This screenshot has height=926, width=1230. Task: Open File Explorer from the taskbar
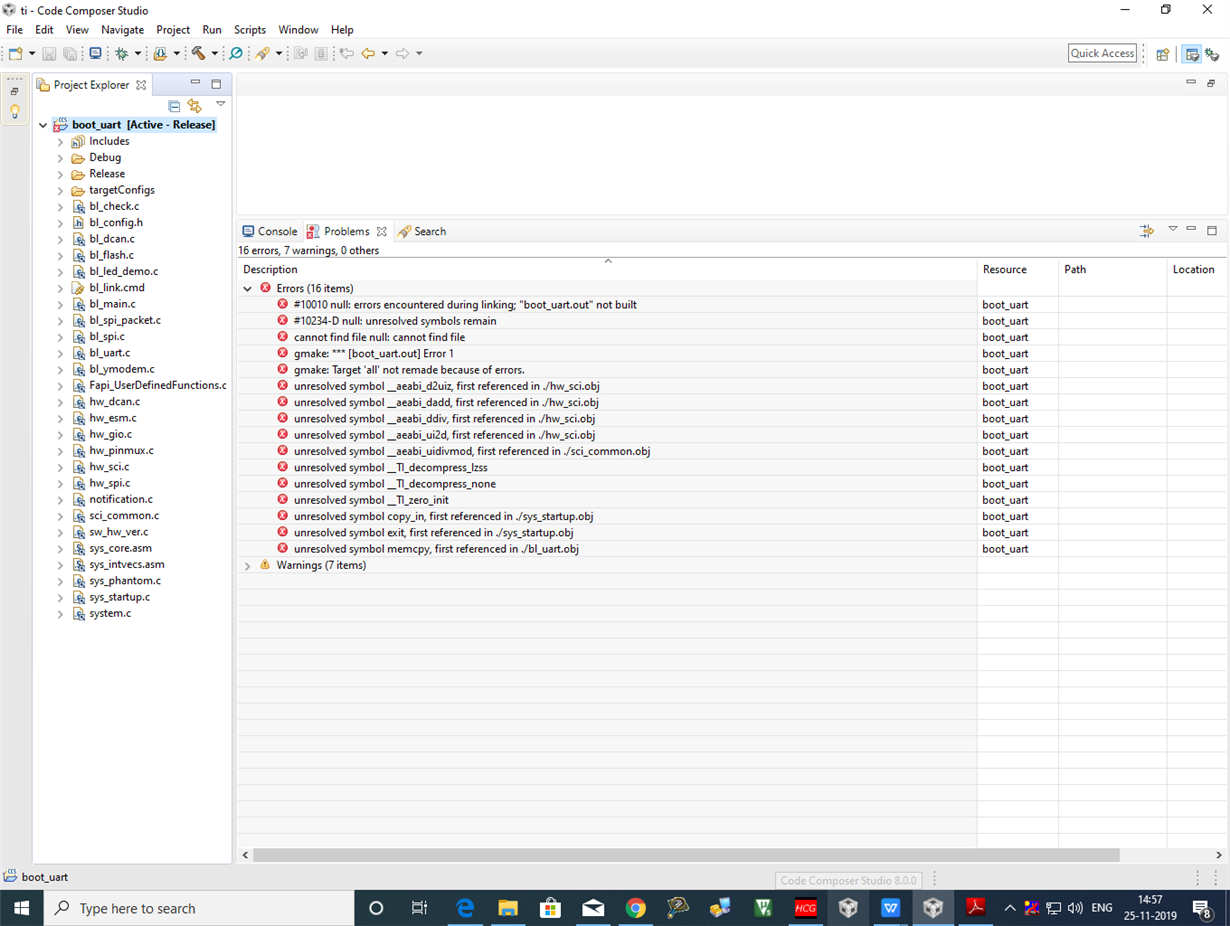508,908
